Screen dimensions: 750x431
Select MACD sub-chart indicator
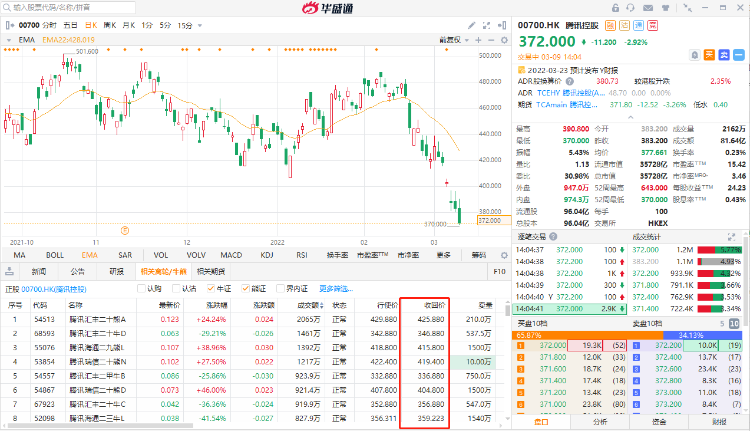pyautogui.click(x=231, y=255)
